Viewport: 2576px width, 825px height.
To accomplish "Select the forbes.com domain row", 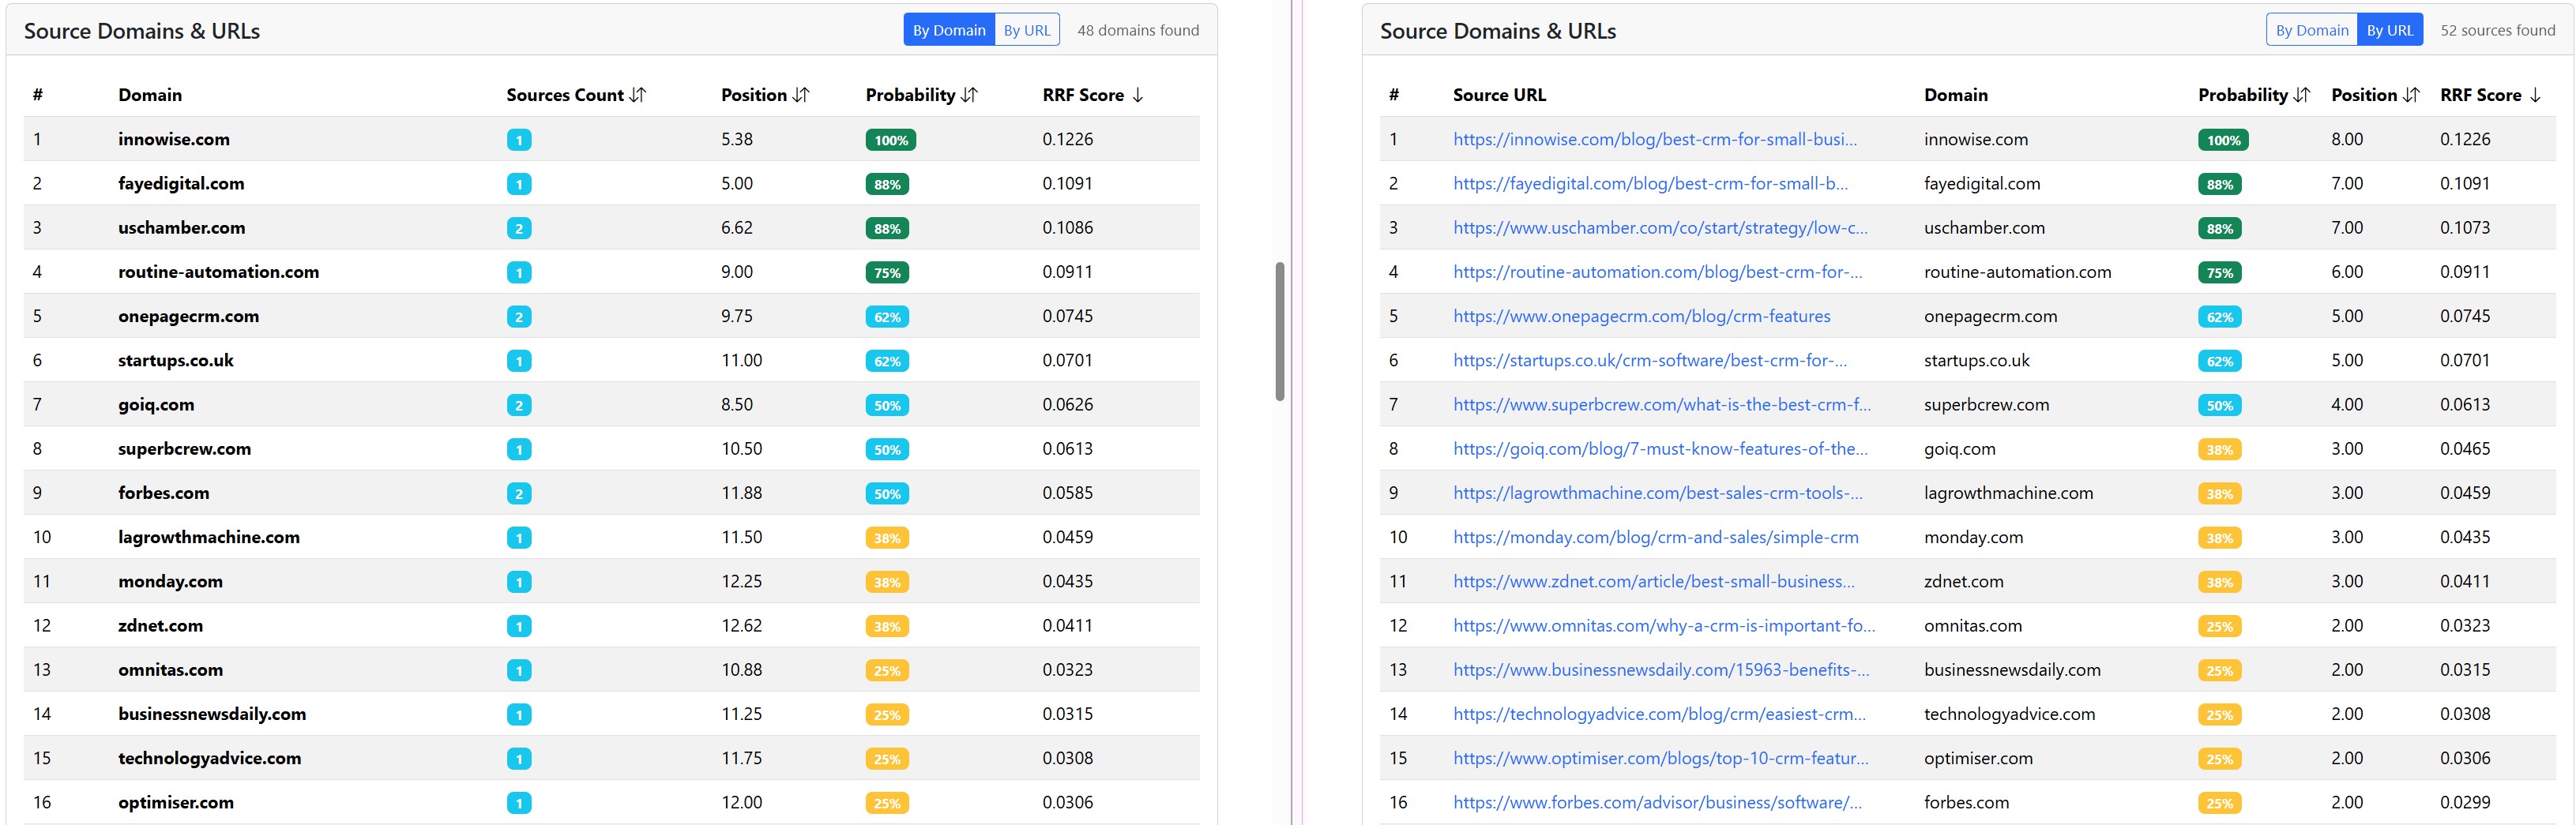I will click(163, 493).
